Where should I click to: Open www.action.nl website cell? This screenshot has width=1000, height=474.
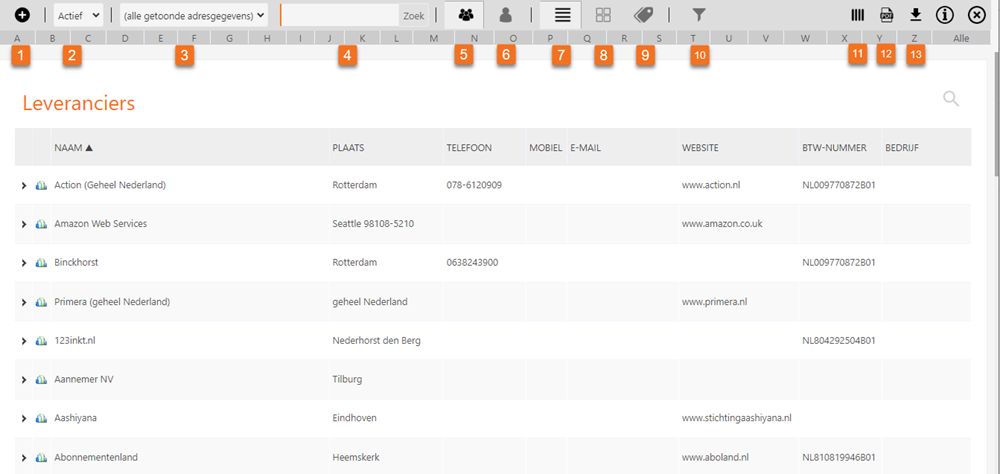(x=711, y=186)
